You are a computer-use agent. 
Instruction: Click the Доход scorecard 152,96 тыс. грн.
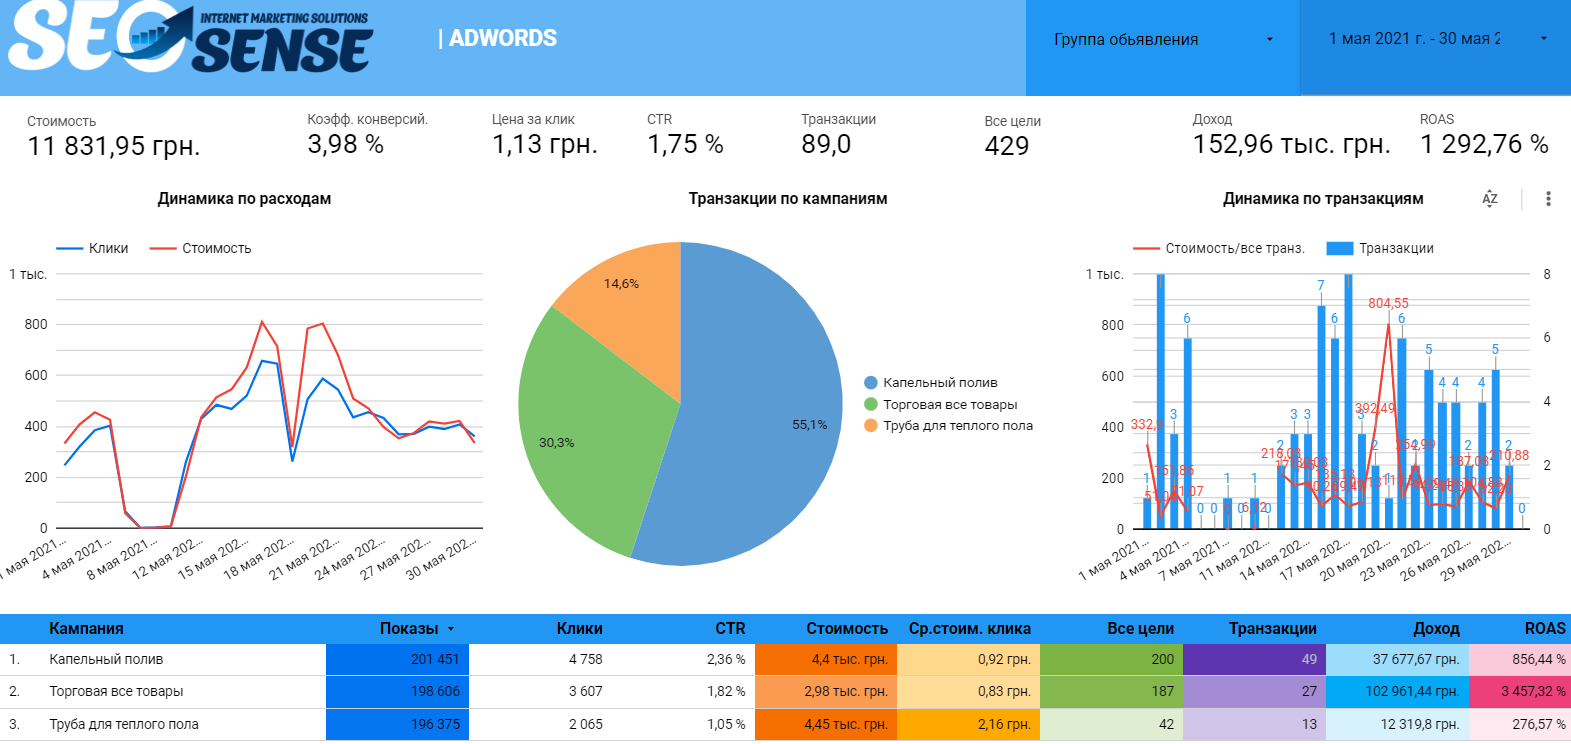(1291, 144)
